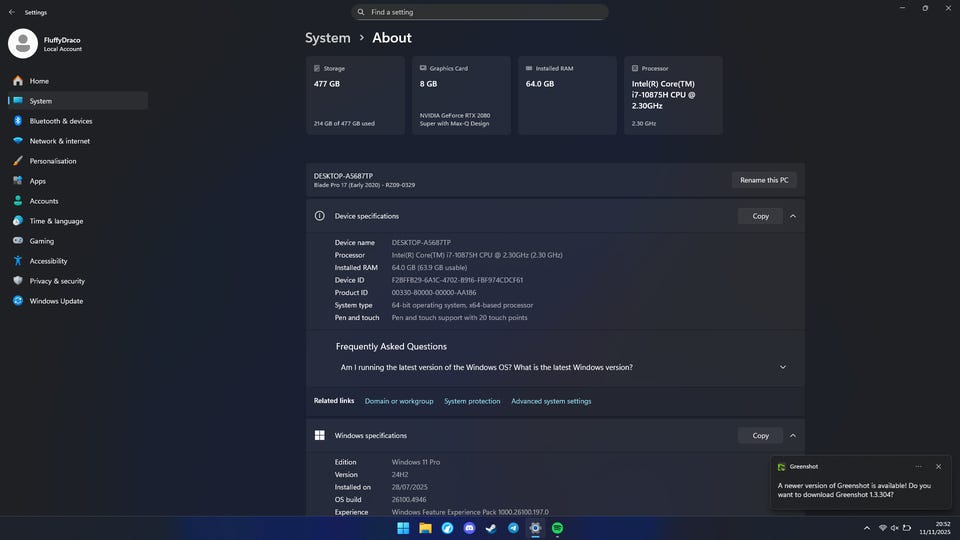This screenshot has height=540, width=960.
Task: Click the Windows Update sync icon
Action: click(18, 301)
